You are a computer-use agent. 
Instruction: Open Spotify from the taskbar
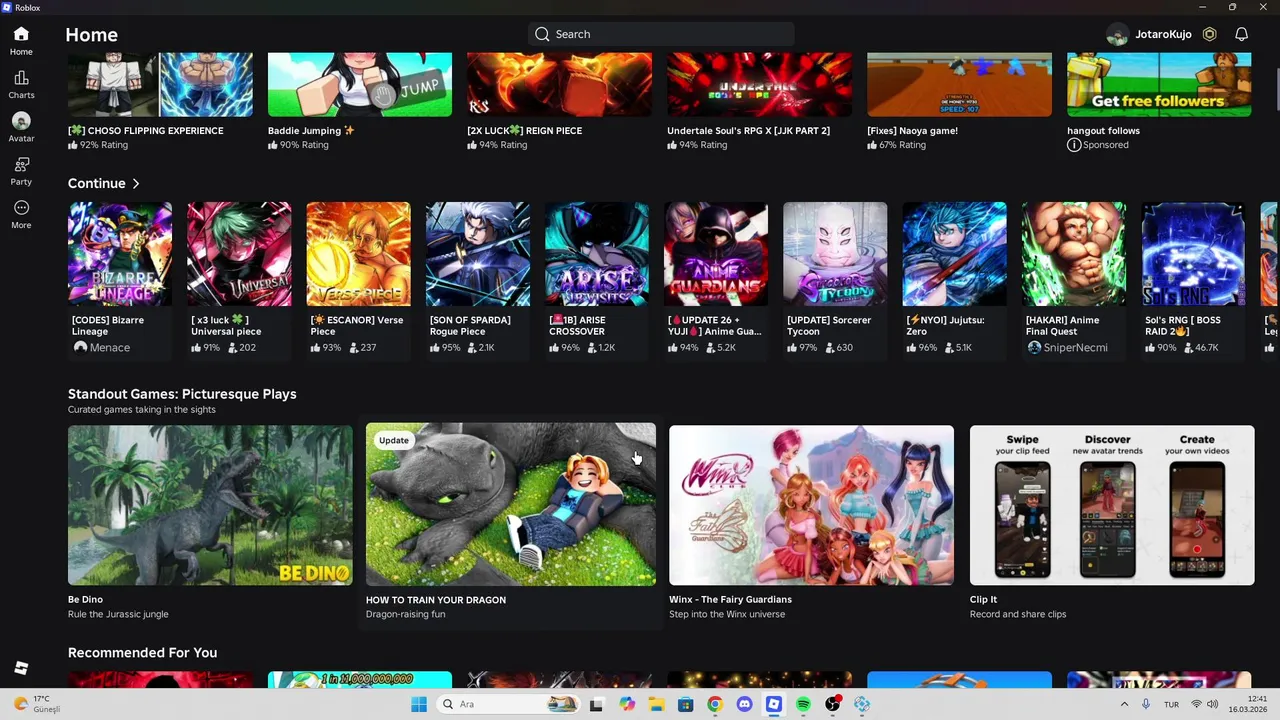pos(803,705)
